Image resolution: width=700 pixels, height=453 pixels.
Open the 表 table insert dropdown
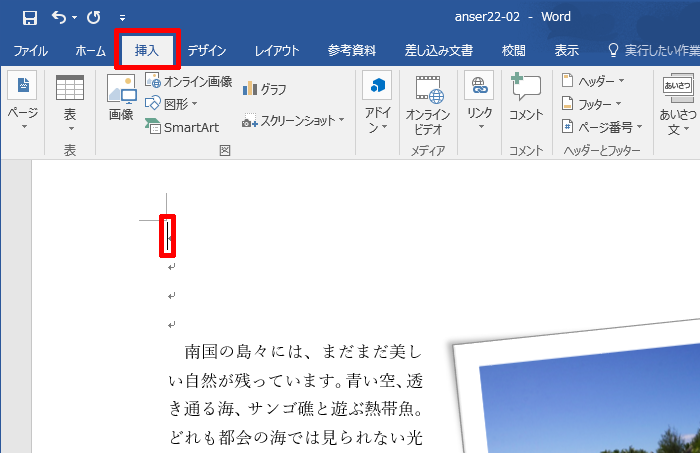pos(70,103)
